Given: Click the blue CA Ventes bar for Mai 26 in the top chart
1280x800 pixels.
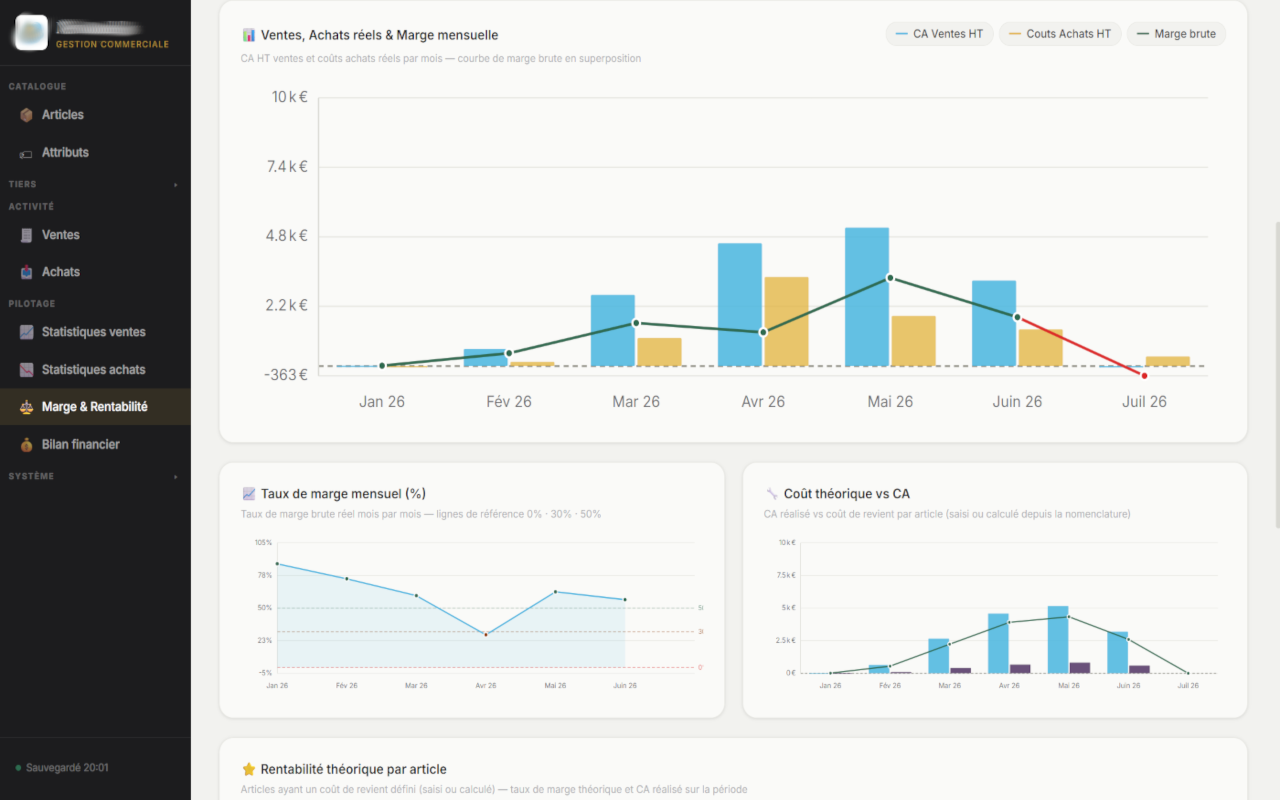Looking at the screenshot, I should (x=867, y=297).
